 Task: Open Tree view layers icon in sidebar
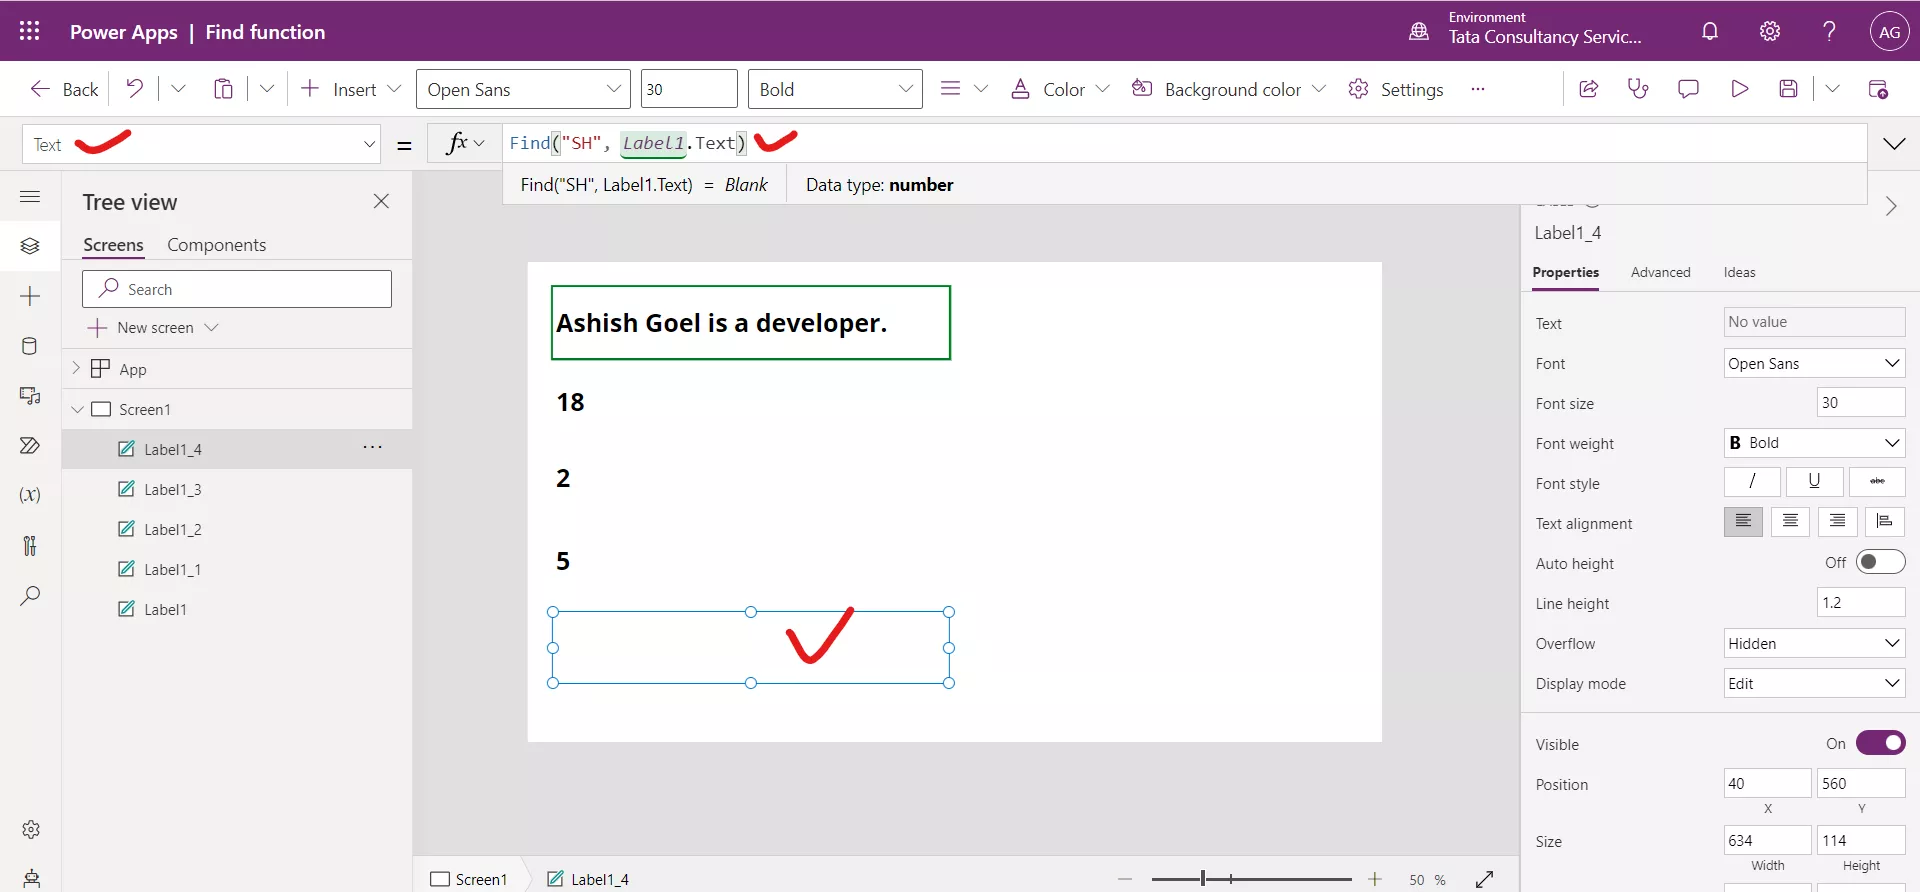click(x=30, y=246)
